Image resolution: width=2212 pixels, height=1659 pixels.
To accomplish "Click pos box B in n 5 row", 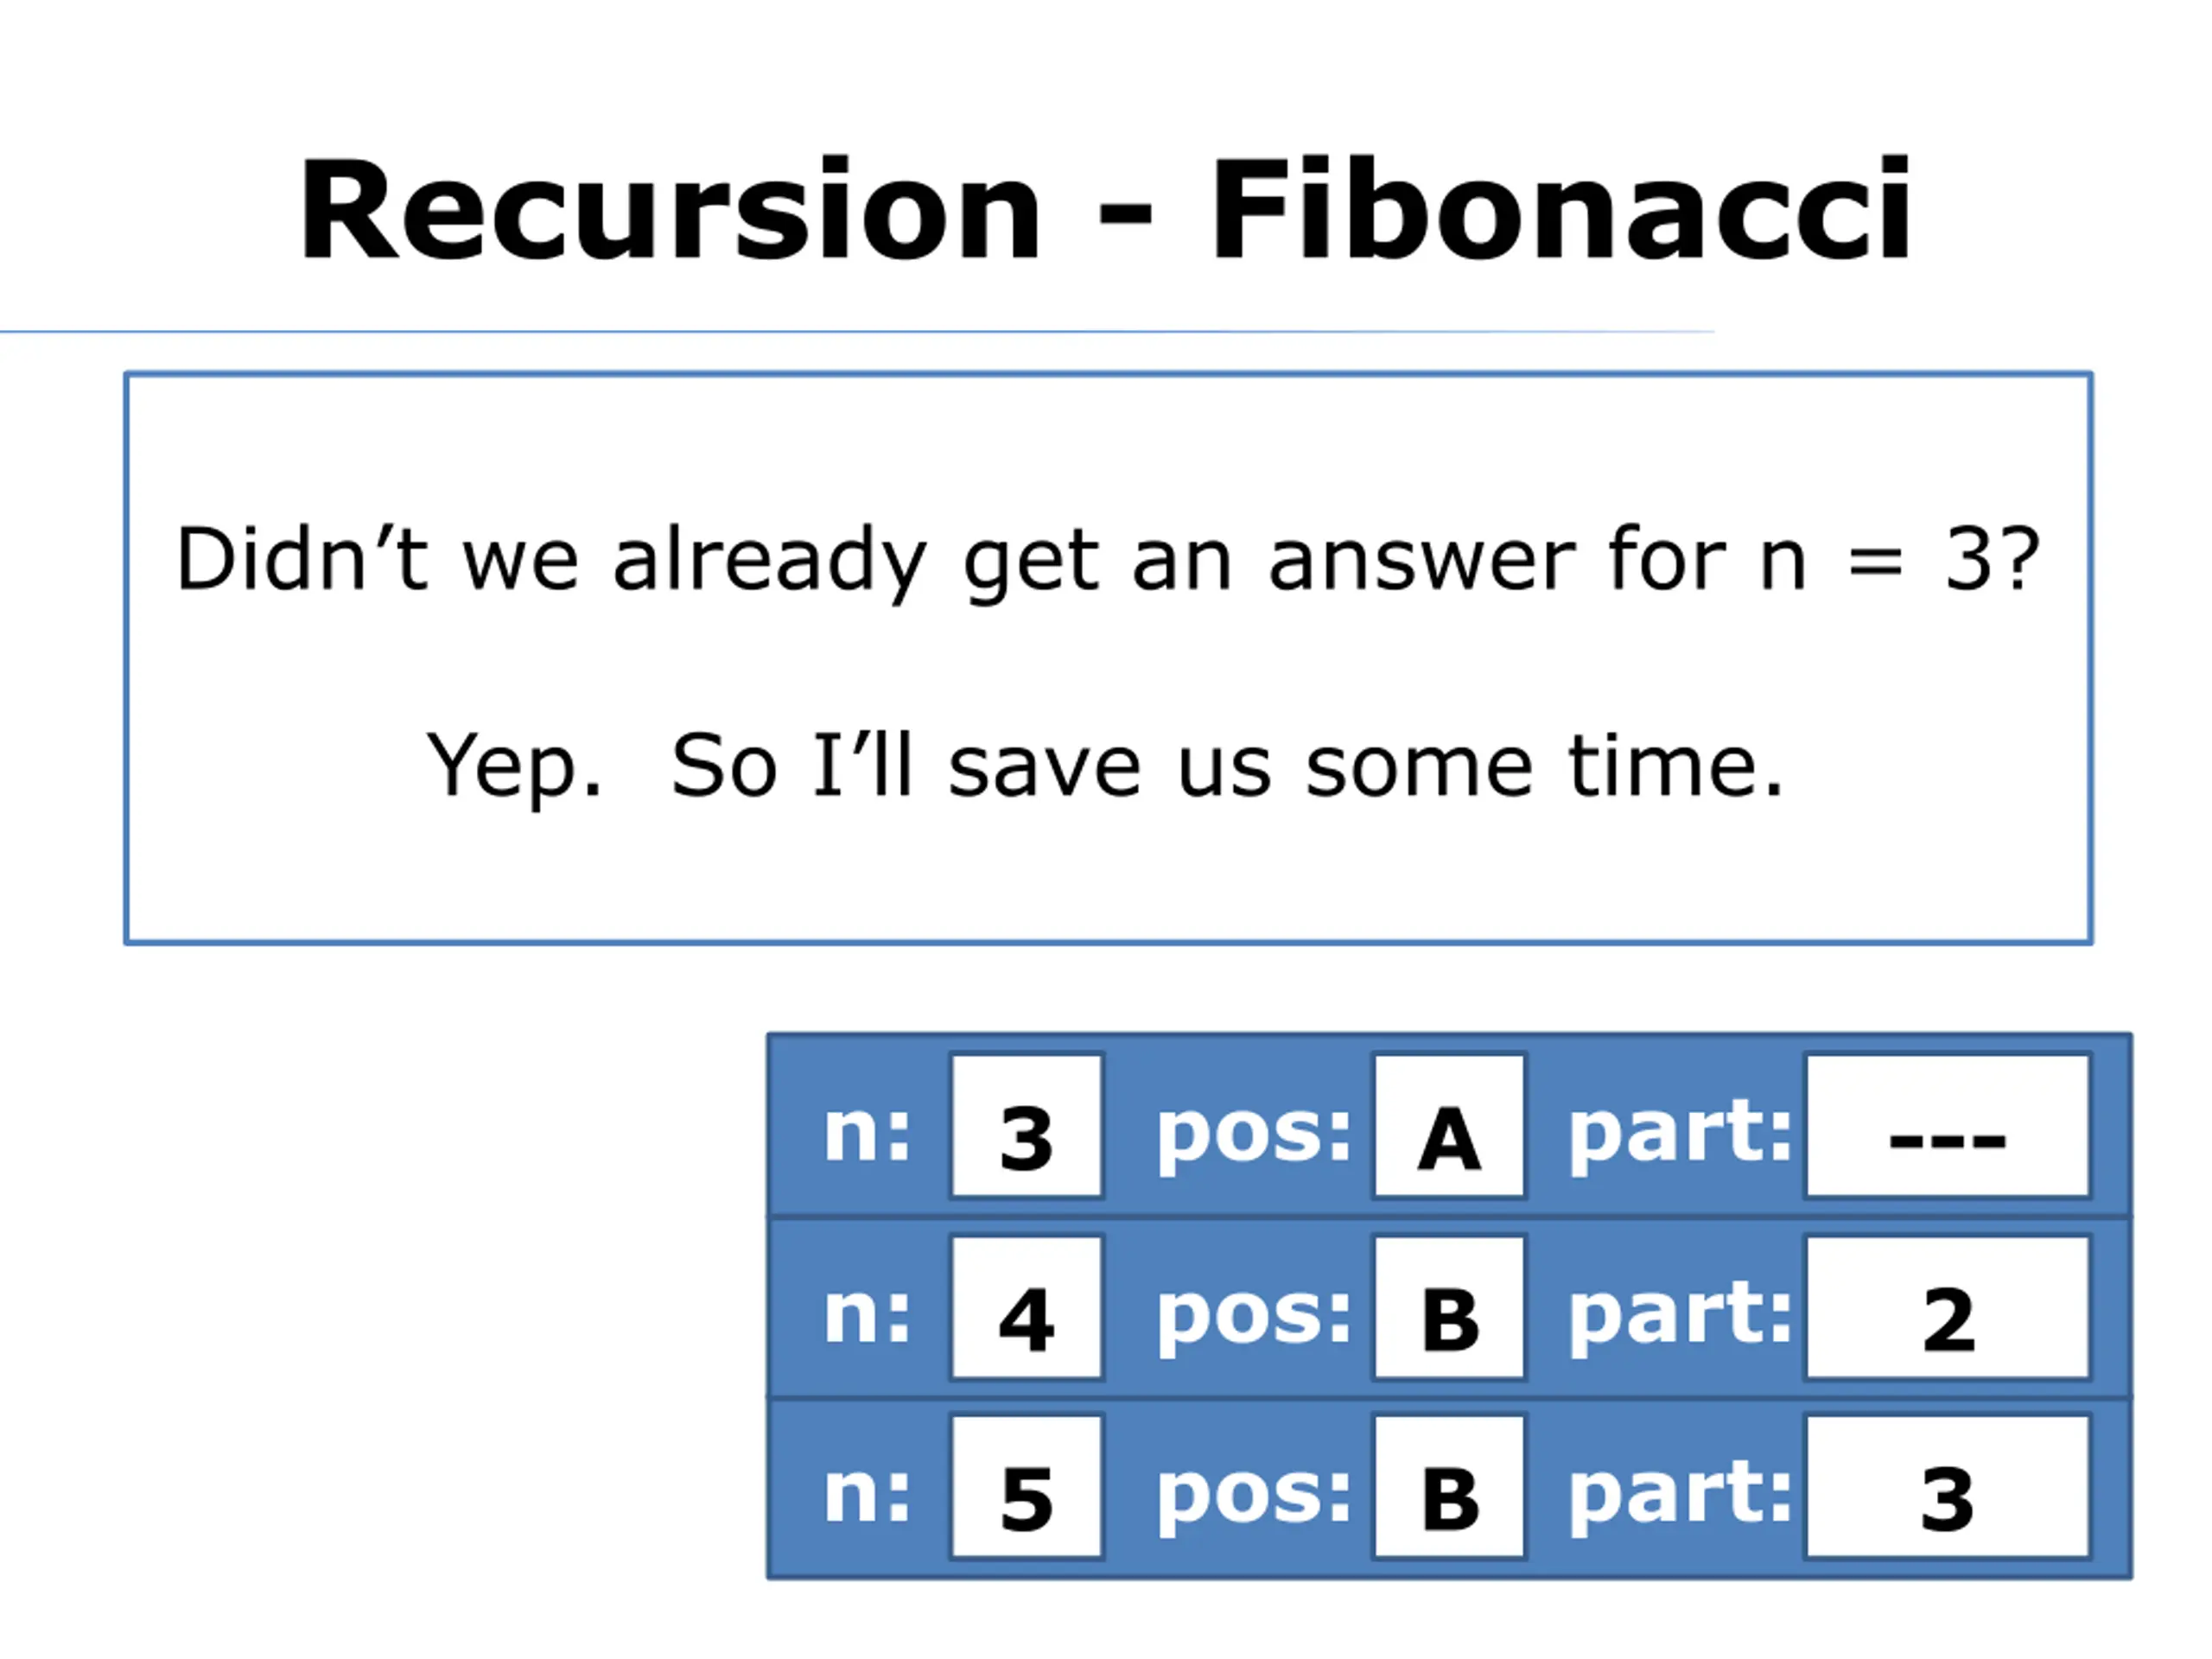I will click(x=1449, y=1486).
